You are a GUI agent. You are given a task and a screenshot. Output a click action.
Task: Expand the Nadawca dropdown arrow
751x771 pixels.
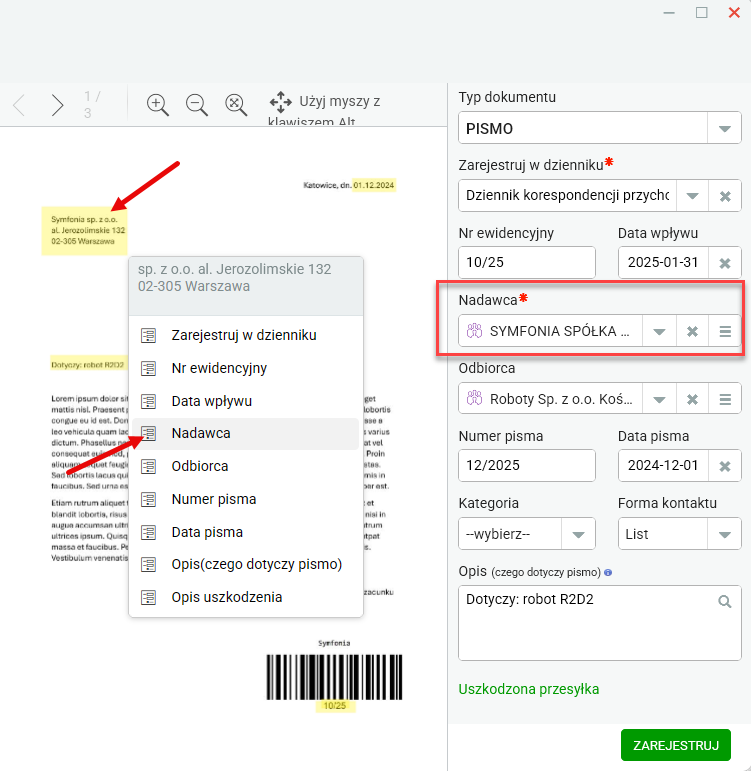click(660, 331)
